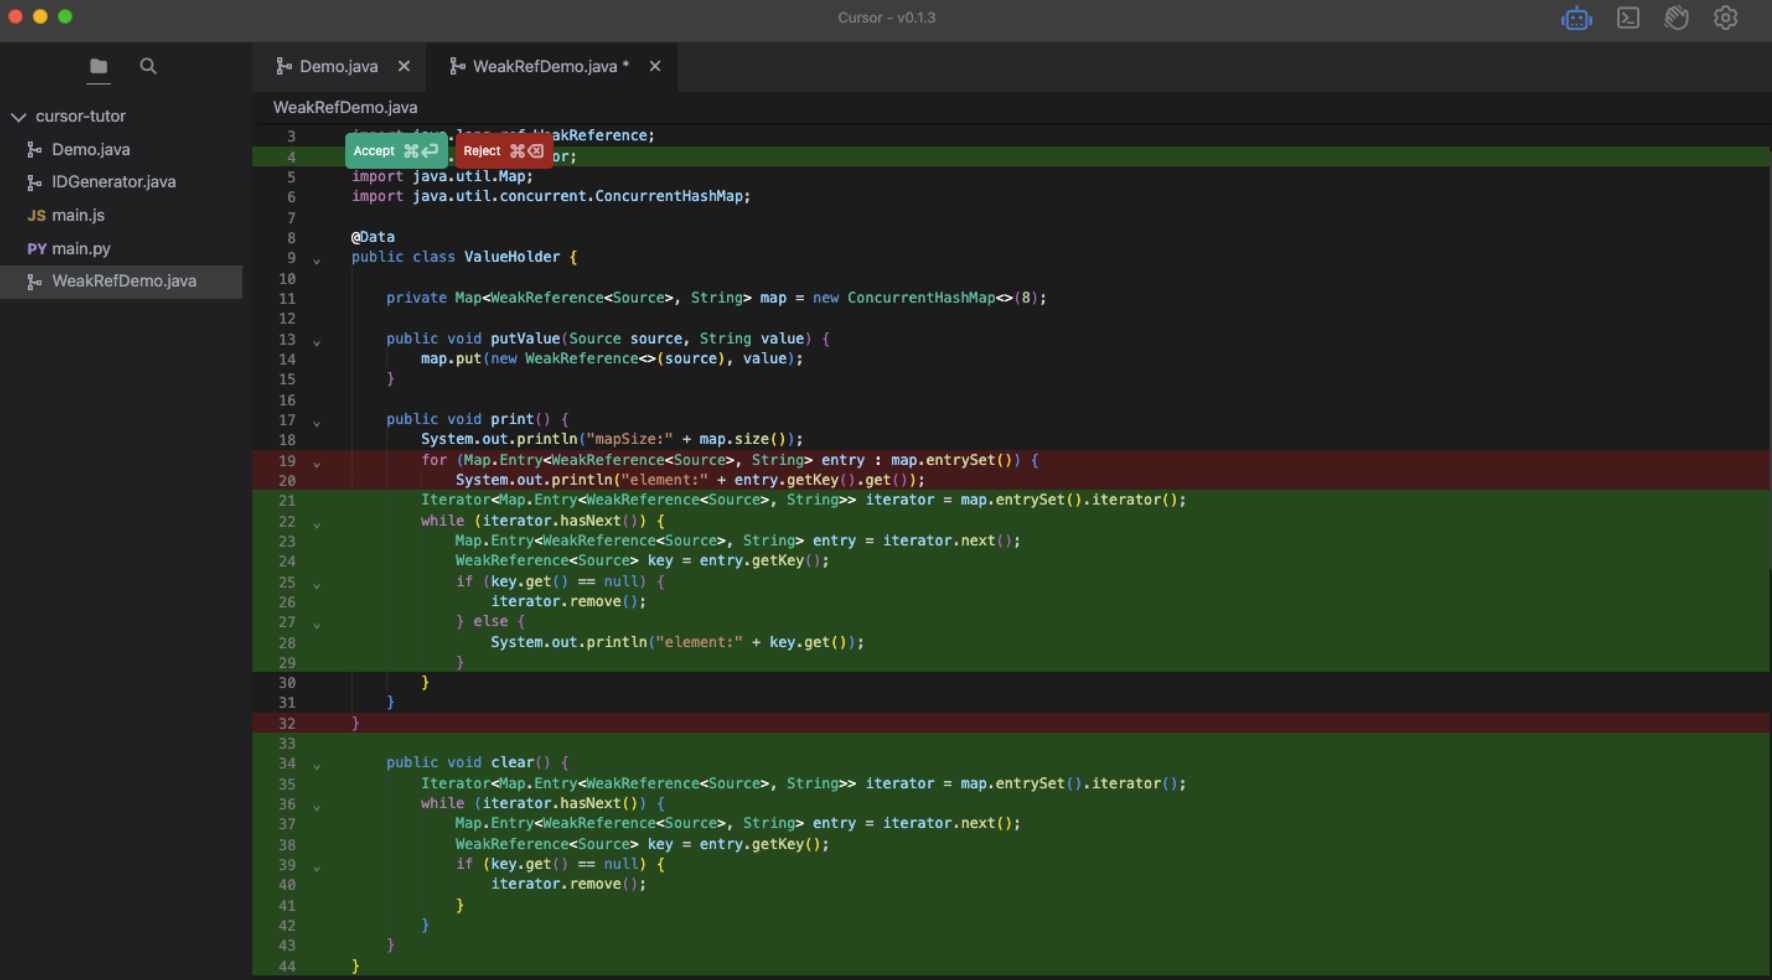Fold the for loop at line 19

tap(317, 464)
